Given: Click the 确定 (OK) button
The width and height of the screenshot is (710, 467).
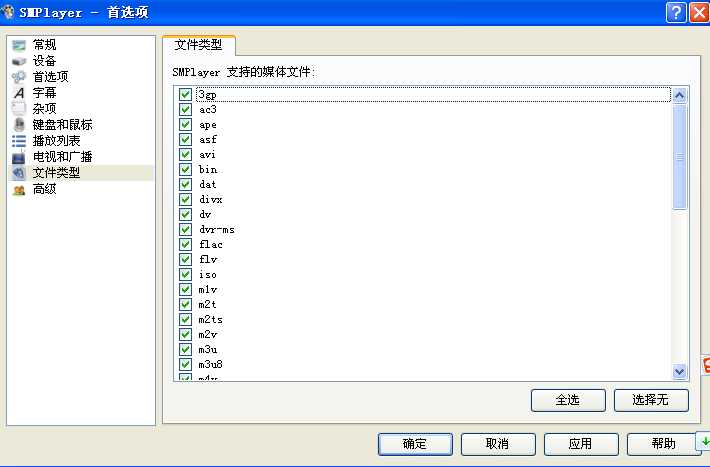Looking at the screenshot, I should coord(415,444).
